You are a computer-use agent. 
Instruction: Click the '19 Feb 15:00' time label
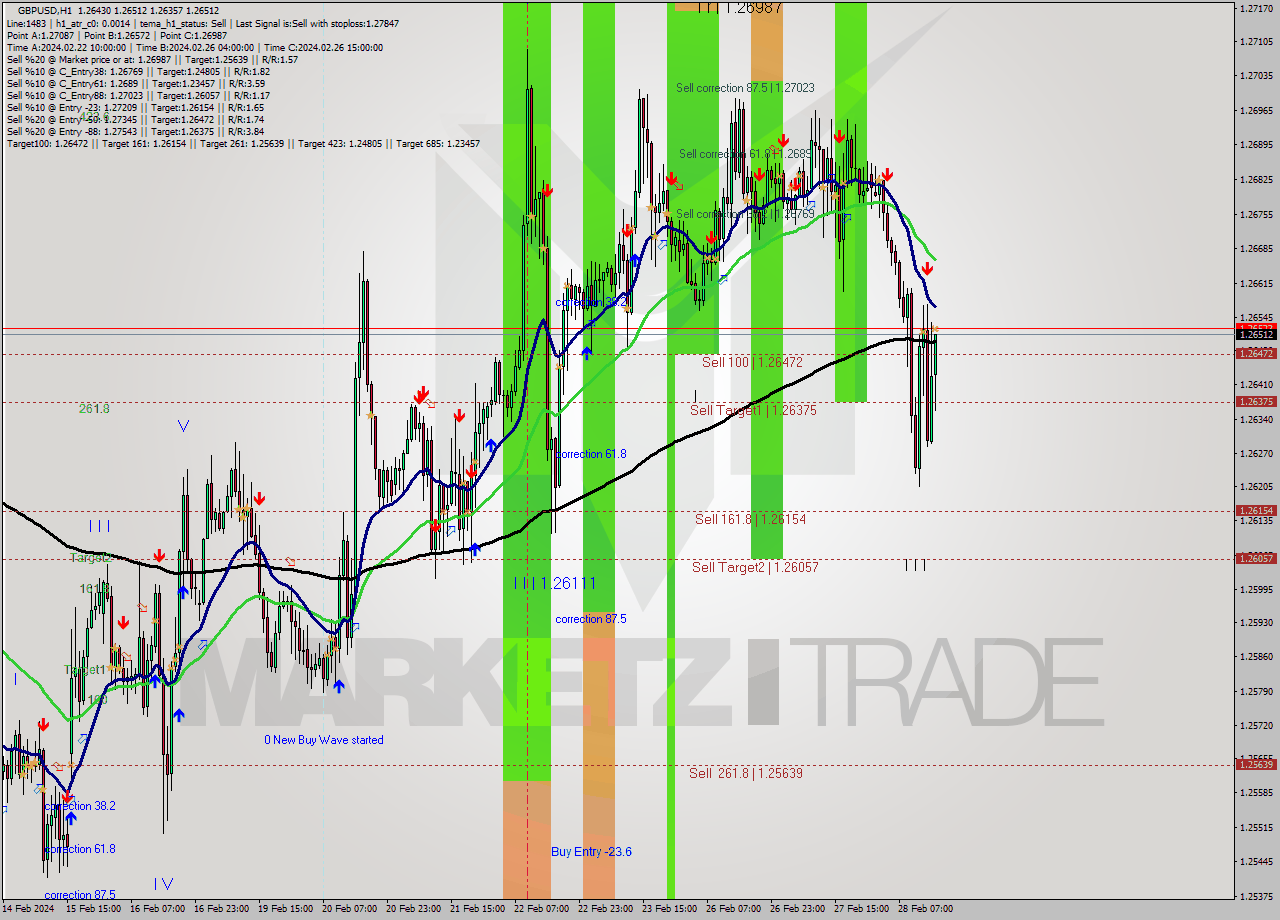(x=285, y=909)
